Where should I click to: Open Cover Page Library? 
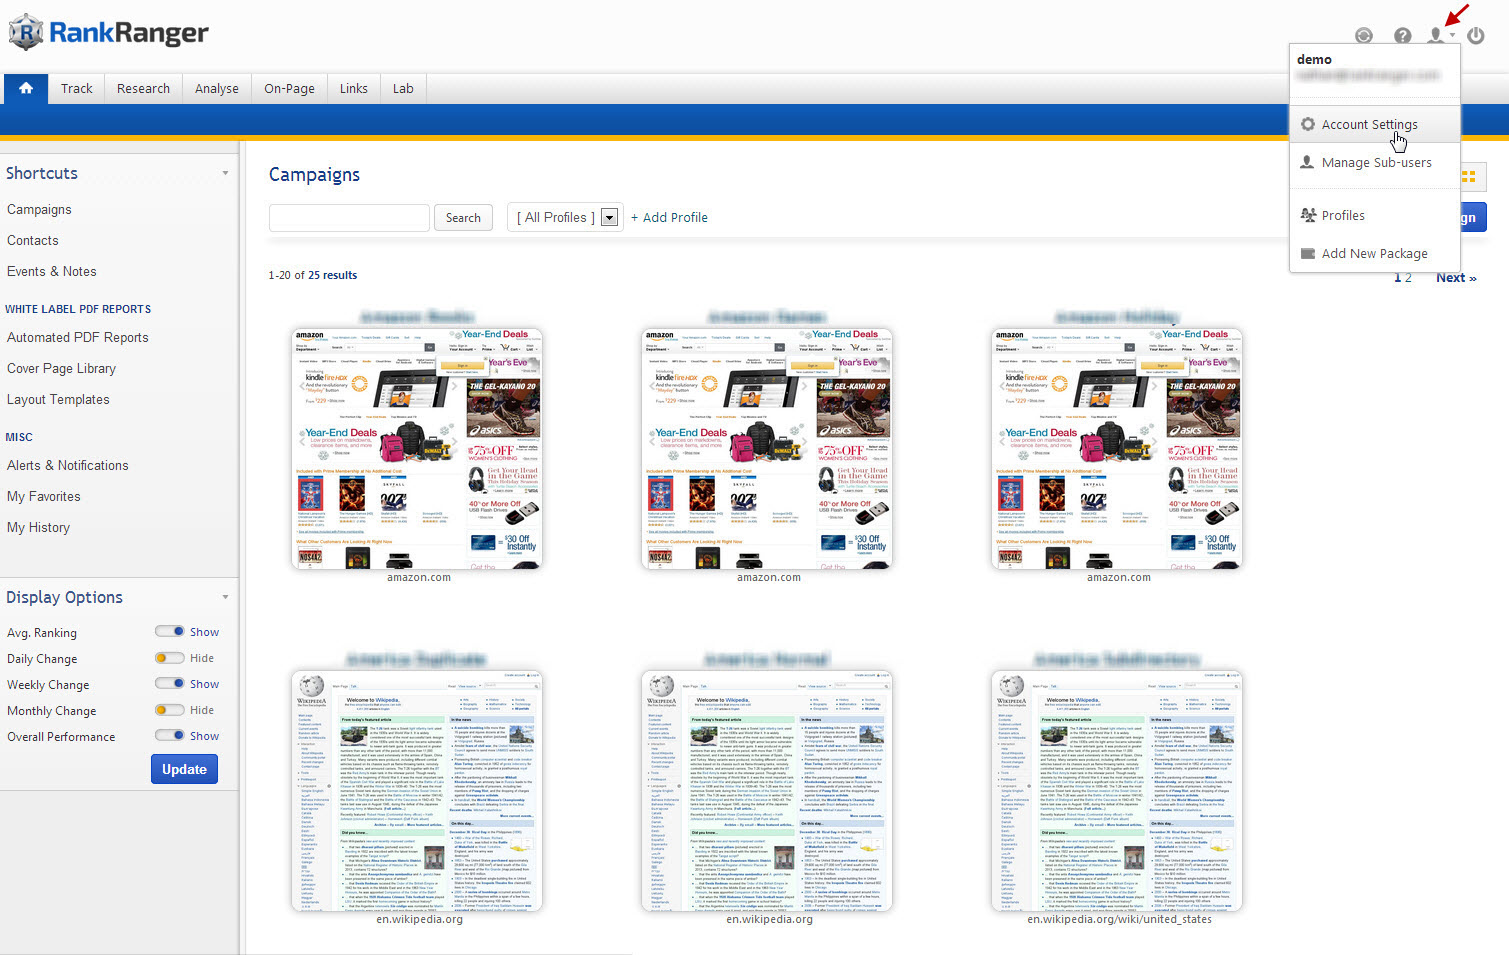click(x=61, y=368)
